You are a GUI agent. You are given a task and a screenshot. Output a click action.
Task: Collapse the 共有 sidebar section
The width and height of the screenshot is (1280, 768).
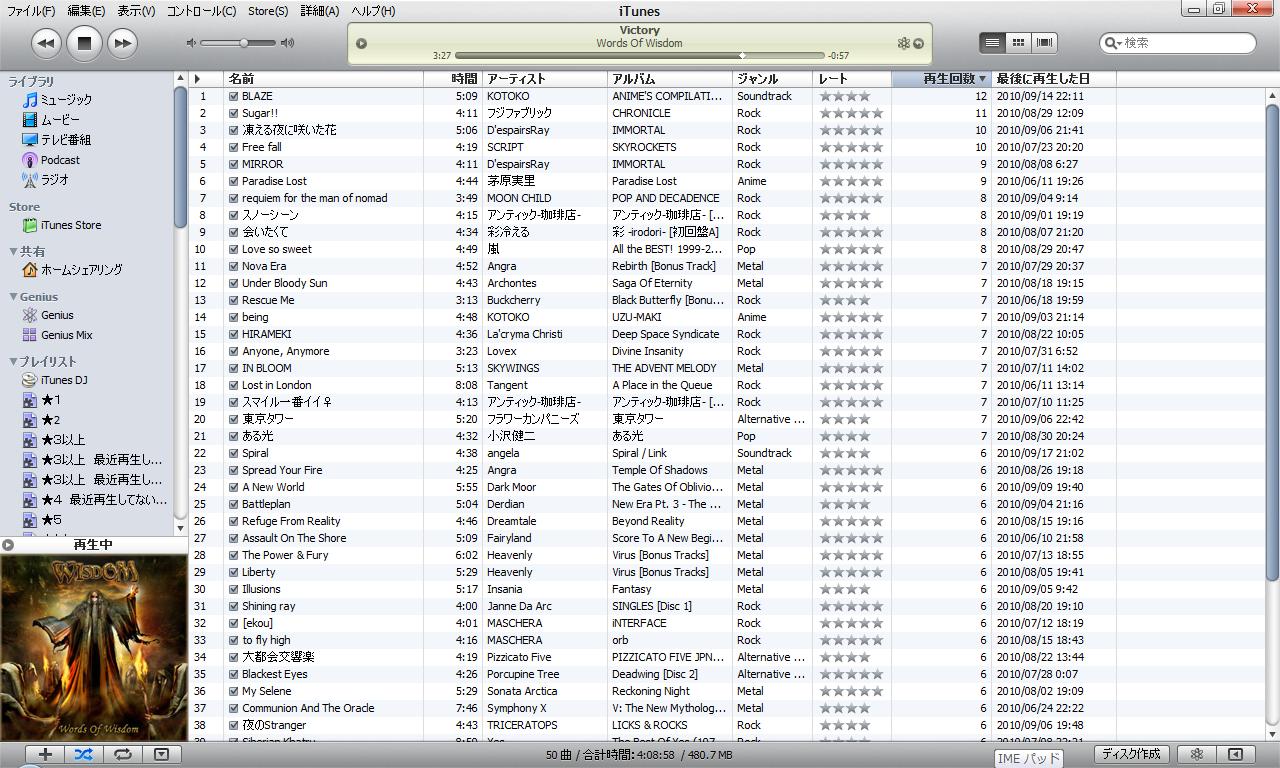point(13,252)
